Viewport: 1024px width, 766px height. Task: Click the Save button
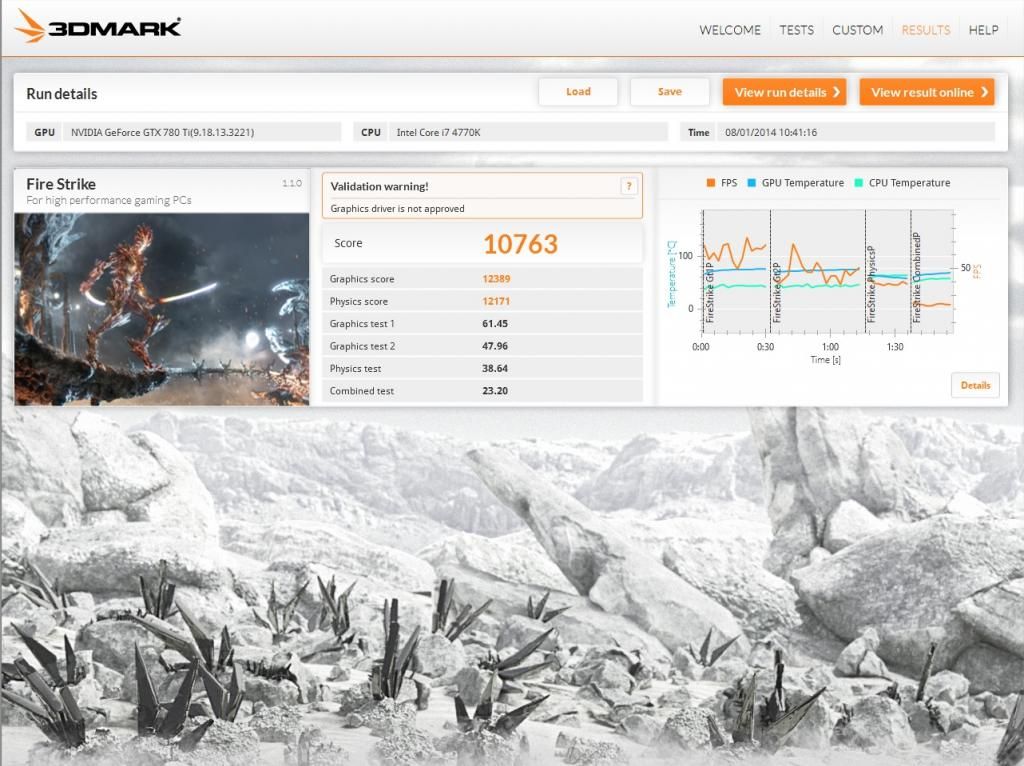(669, 92)
